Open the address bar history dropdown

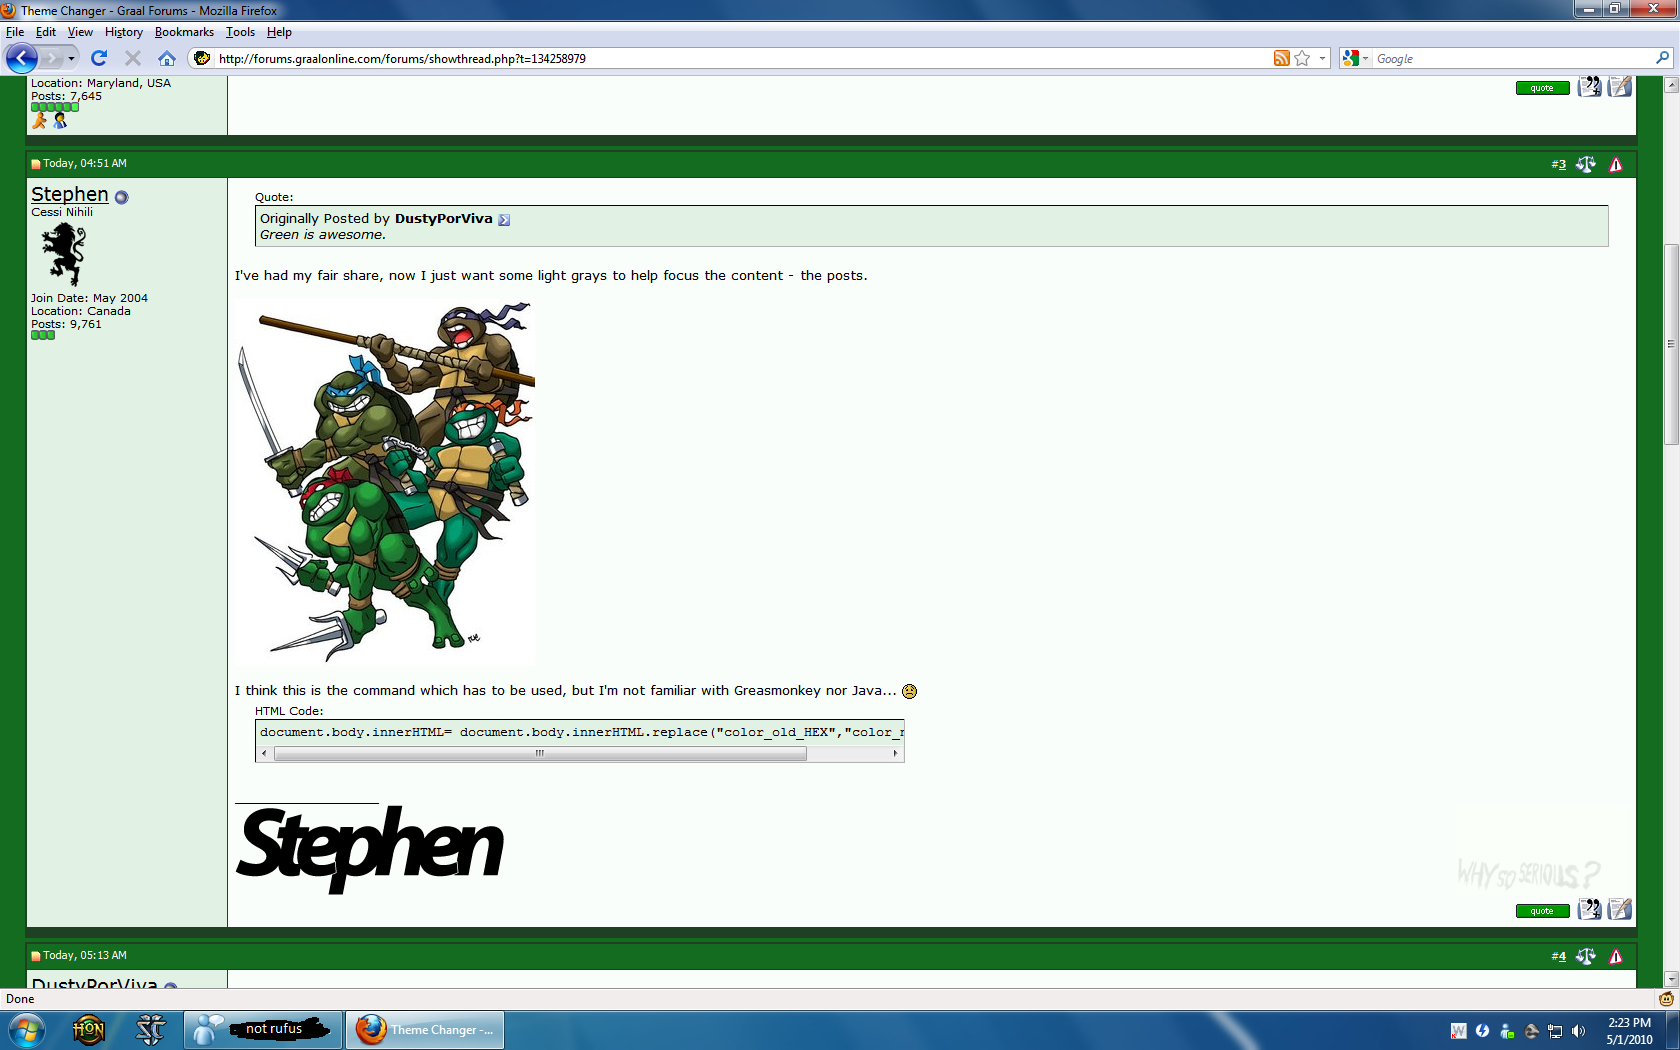click(1322, 58)
